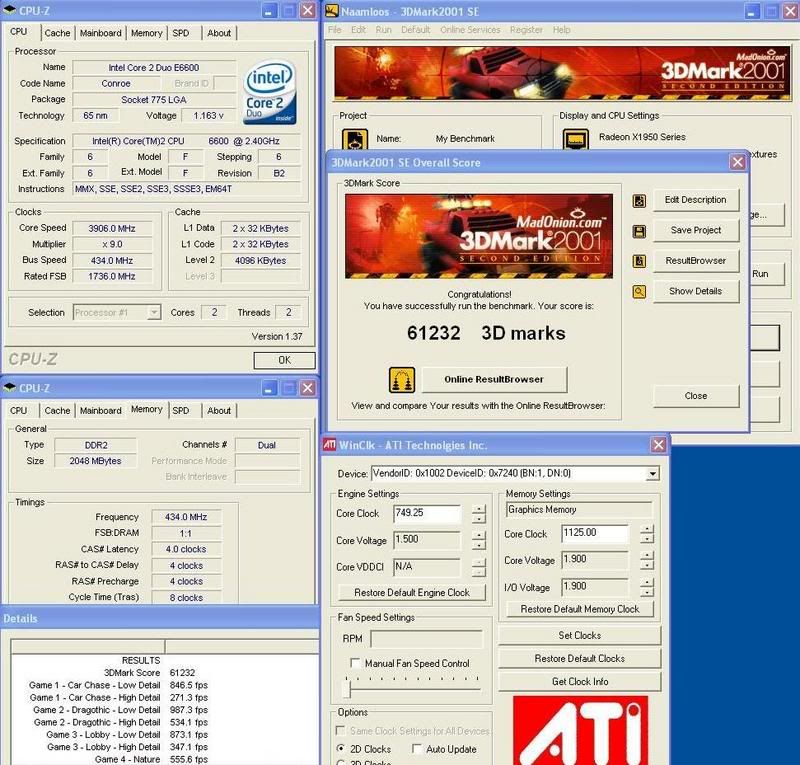Click the Edit Description button
800x765 pixels.
pos(695,200)
